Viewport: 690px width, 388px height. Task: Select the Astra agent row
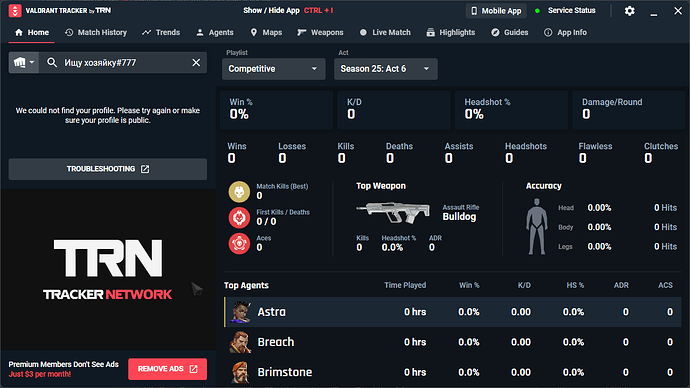(453, 312)
